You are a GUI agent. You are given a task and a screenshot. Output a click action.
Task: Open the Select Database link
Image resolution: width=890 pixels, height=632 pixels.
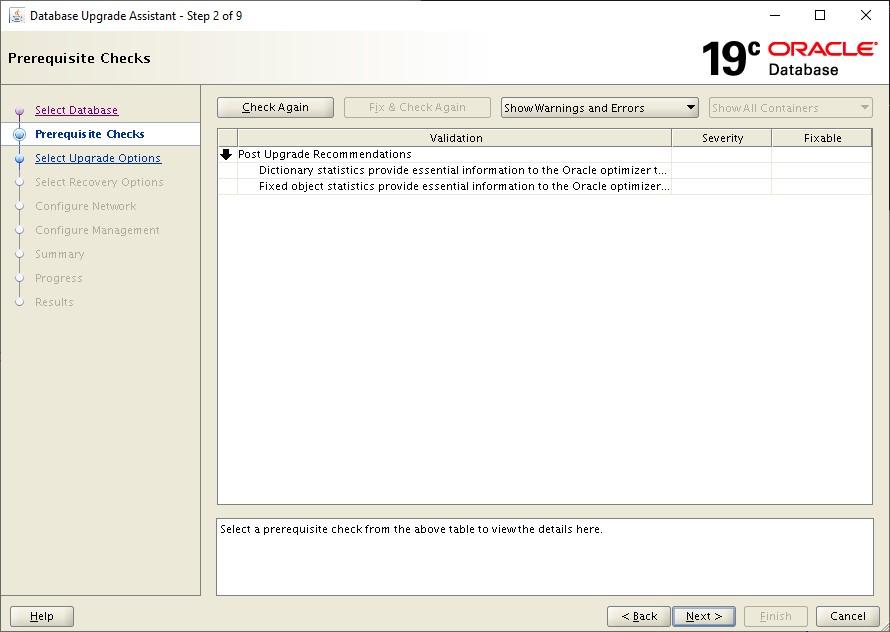click(77, 110)
